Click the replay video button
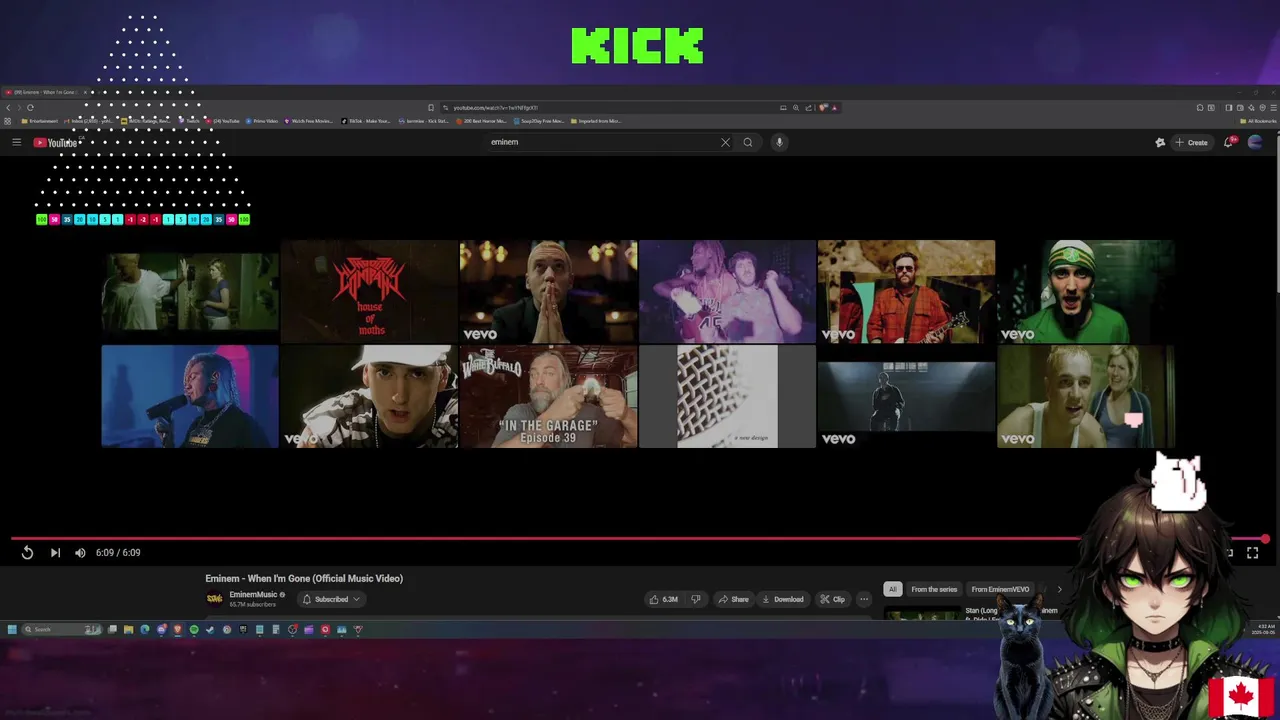Viewport: 1280px width, 720px height. (x=27, y=552)
